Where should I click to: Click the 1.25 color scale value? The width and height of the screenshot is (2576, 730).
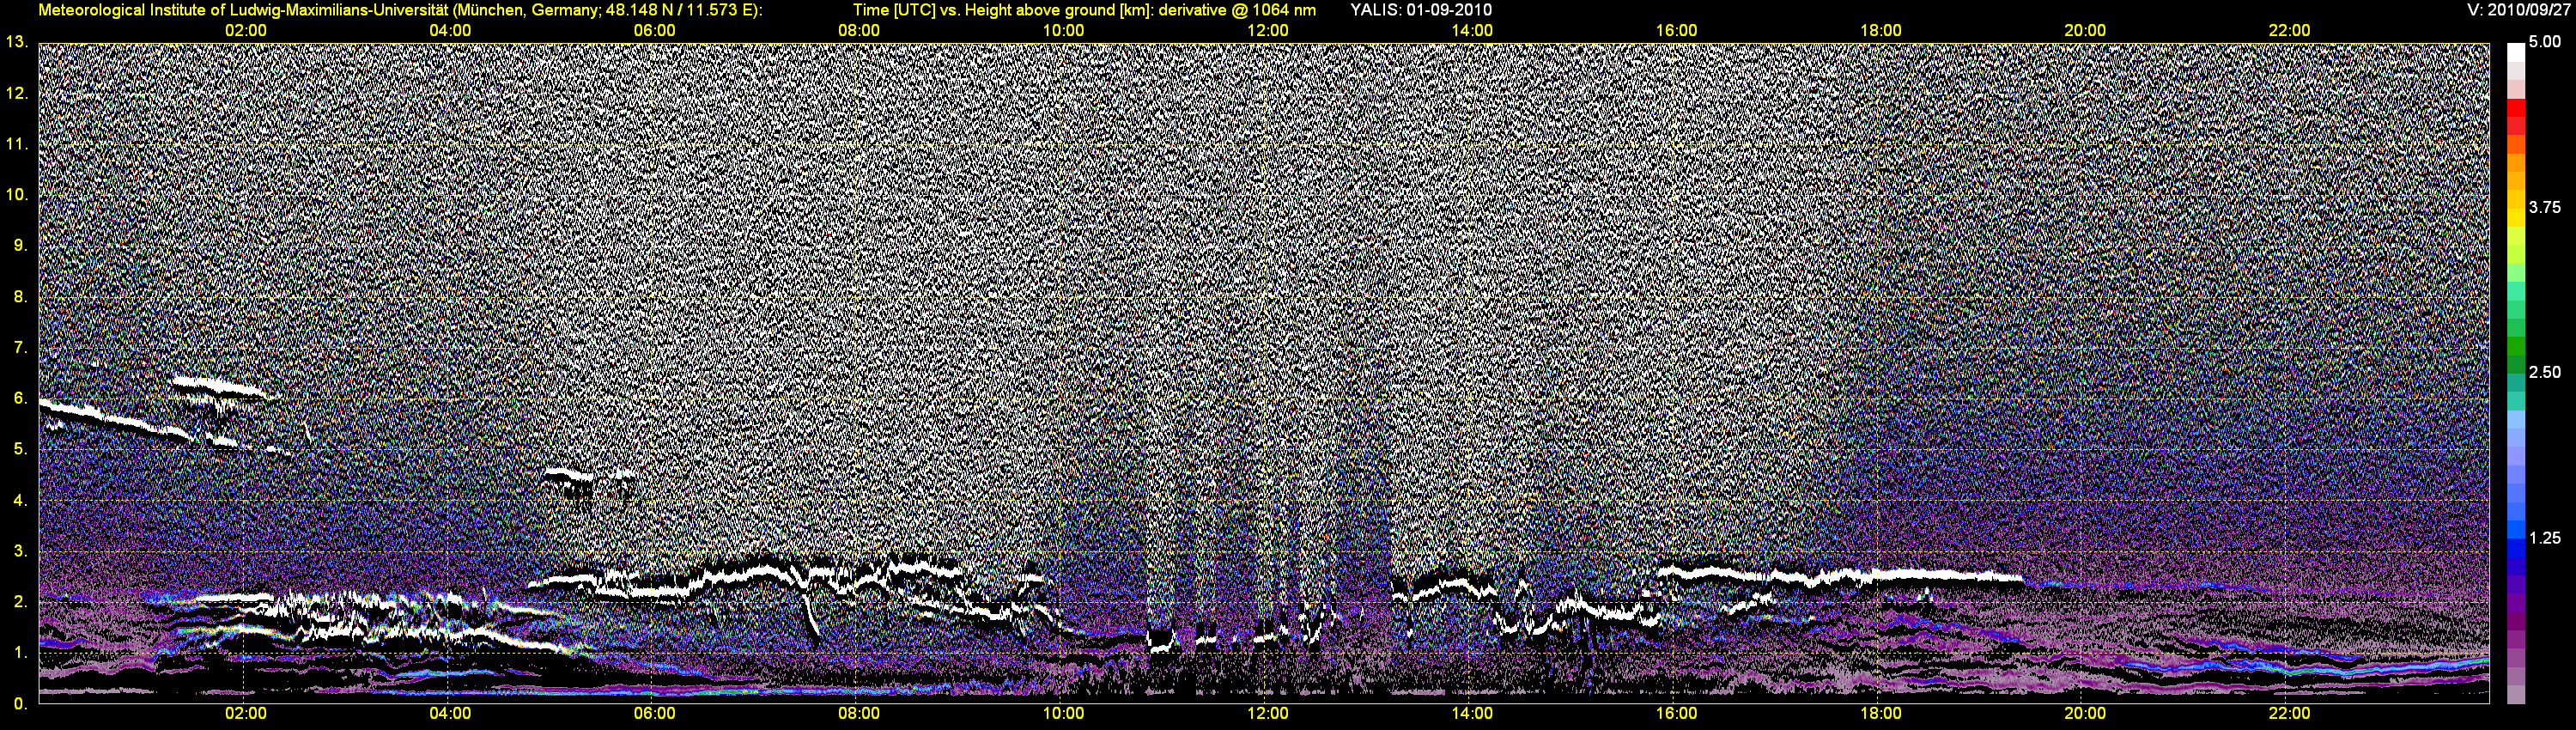(x=2545, y=538)
